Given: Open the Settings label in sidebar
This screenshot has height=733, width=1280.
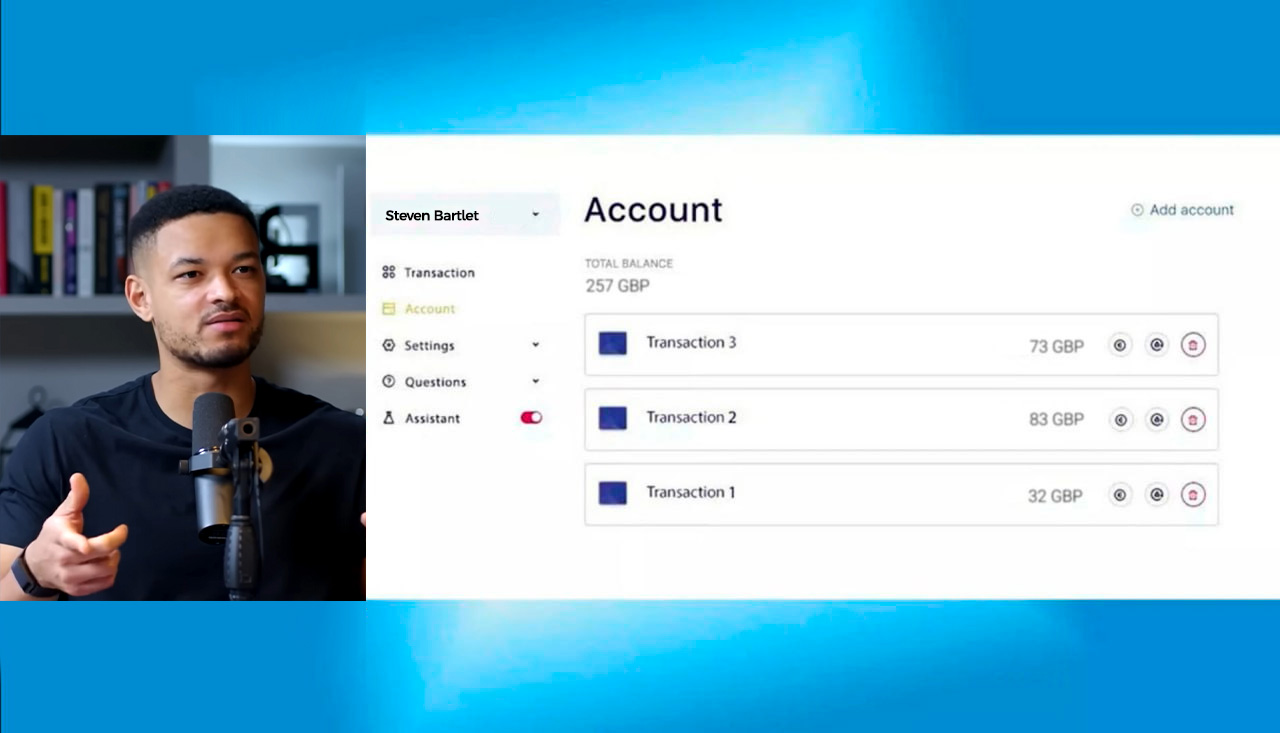Looking at the screenshot, I should coord(429,346).
